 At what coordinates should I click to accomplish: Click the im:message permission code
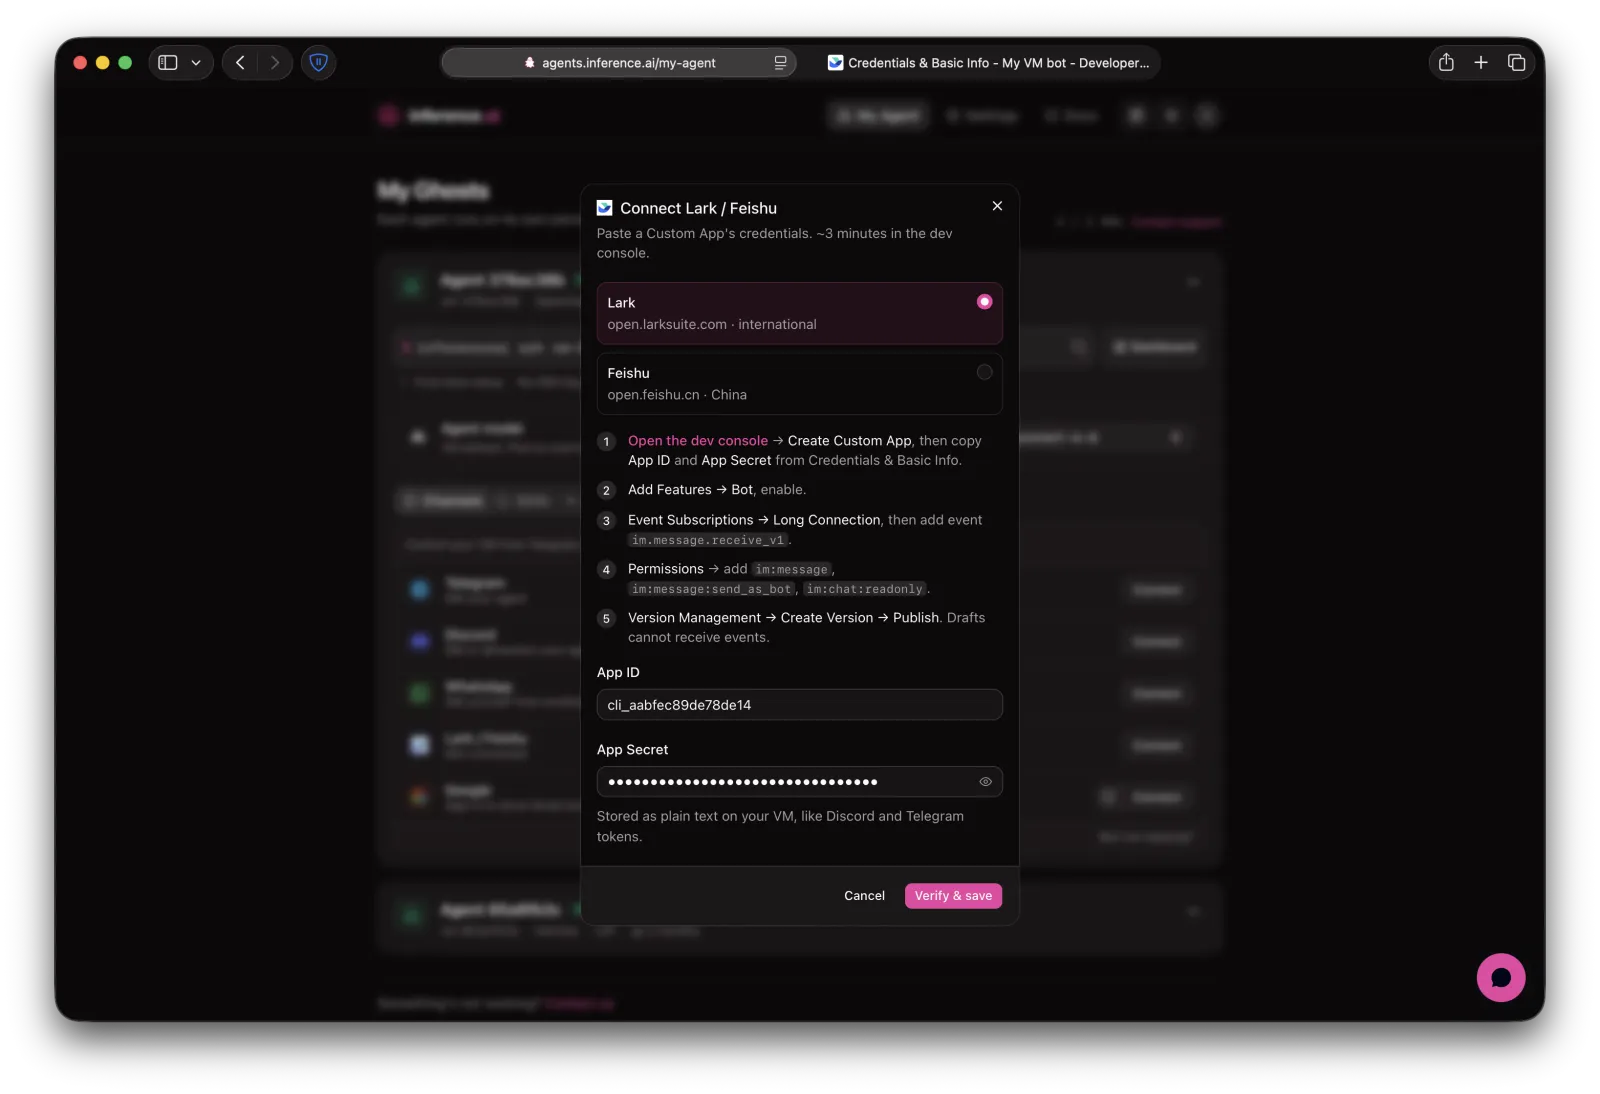point(791,569)
